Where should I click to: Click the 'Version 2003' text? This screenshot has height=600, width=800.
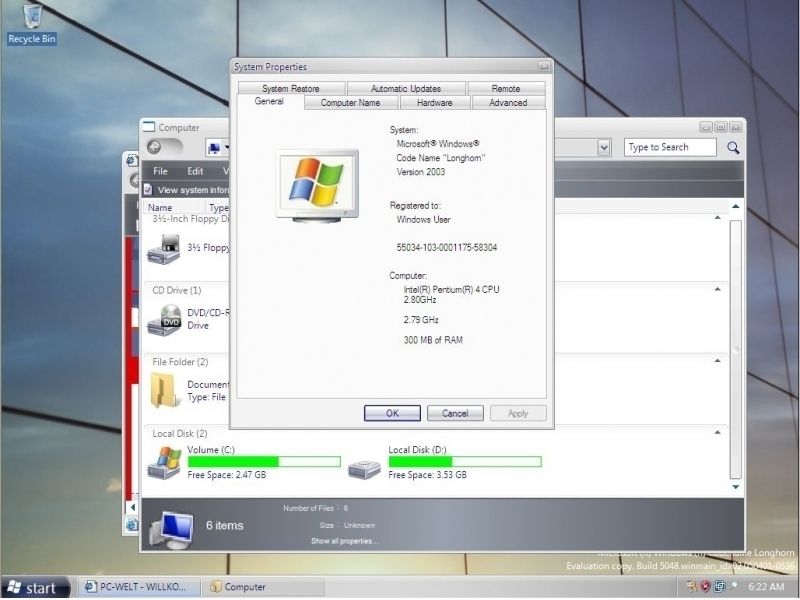pos(421,172)
